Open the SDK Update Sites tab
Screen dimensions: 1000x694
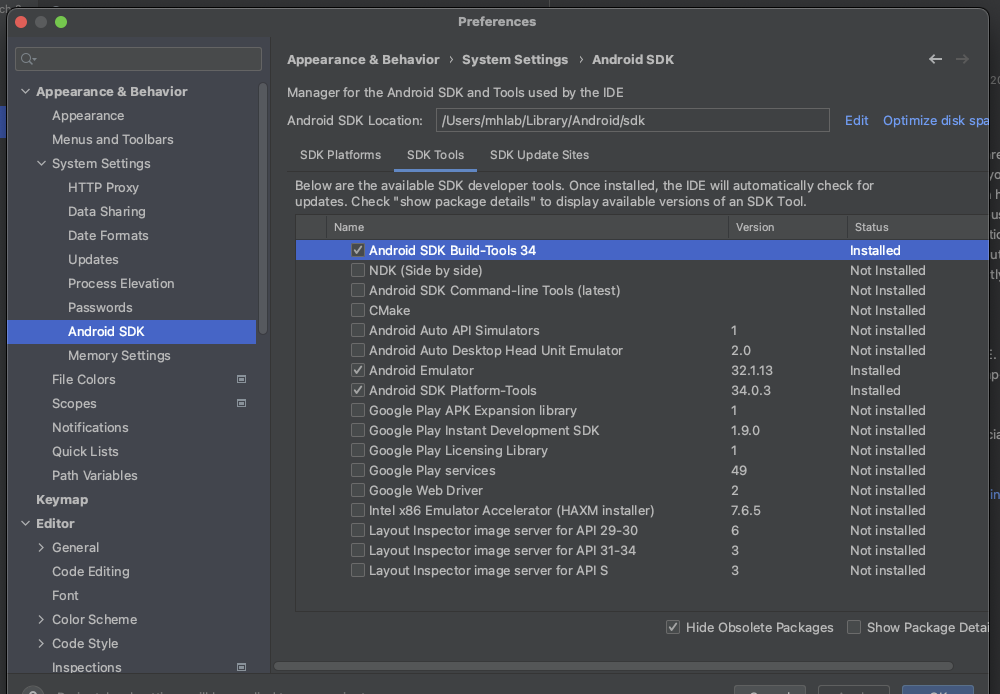tap(540, 155)
